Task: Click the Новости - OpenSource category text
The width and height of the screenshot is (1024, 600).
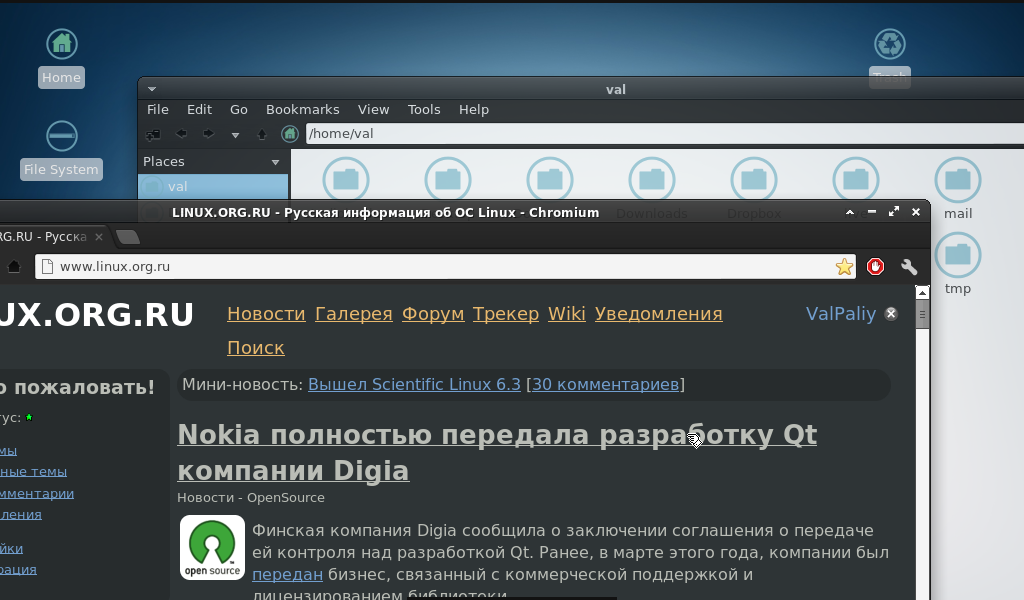Action: tap(251, 497)
